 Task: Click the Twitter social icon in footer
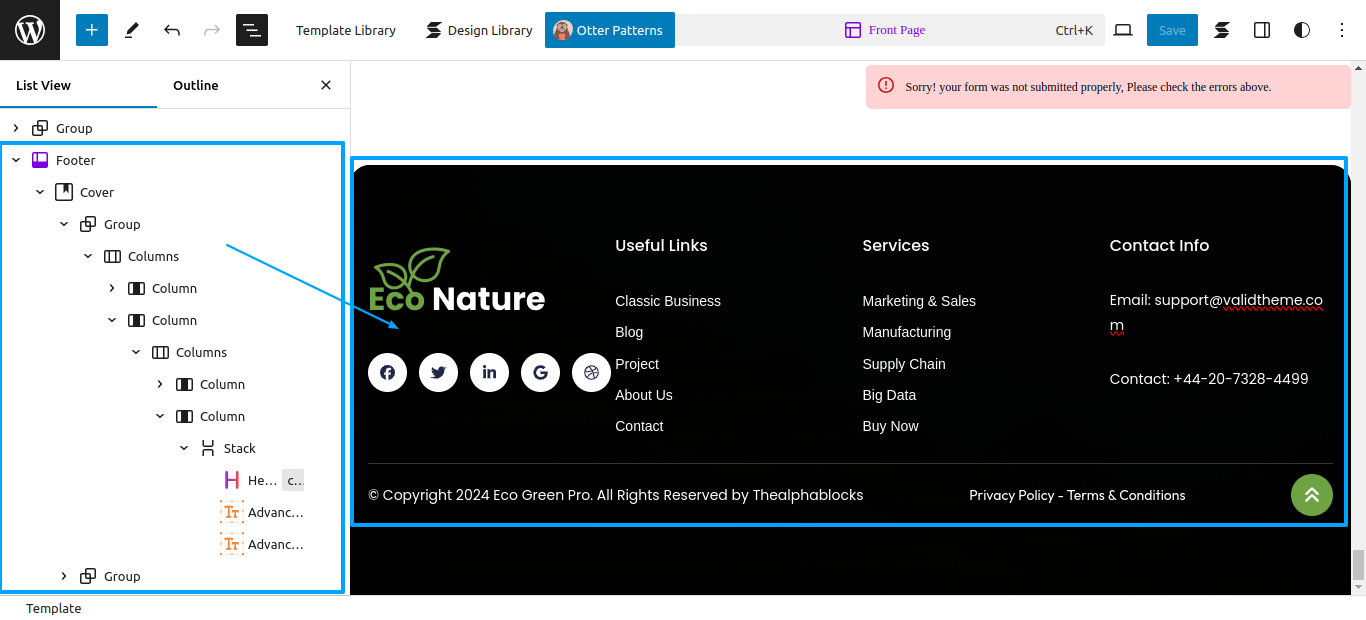click(438, 373)
